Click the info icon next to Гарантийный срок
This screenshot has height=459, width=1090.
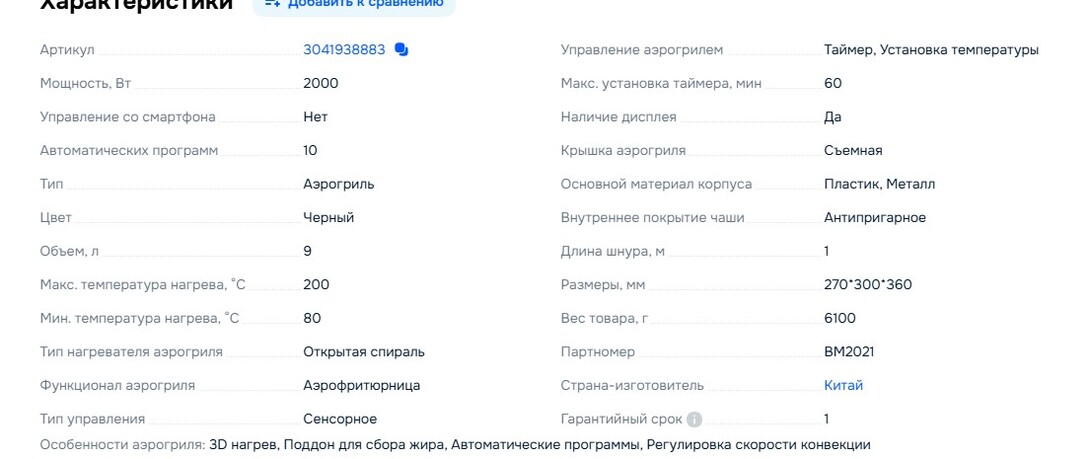click(694, 419)
